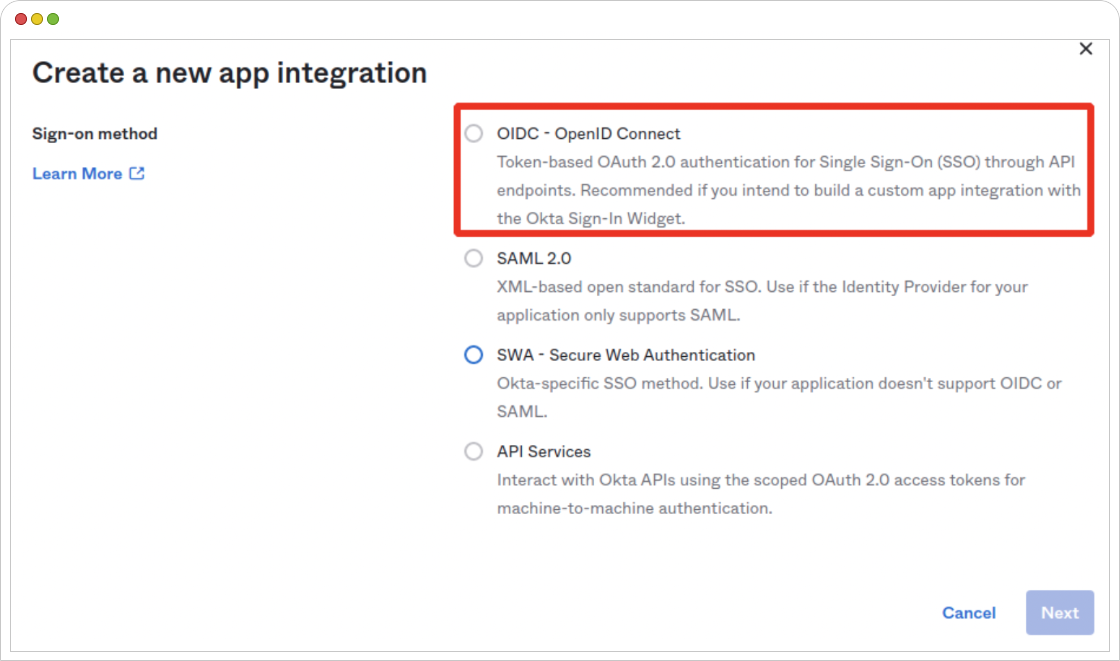Click the Okta-specific SSO method description
The image size is (1120, 661).
pos(779,397)
